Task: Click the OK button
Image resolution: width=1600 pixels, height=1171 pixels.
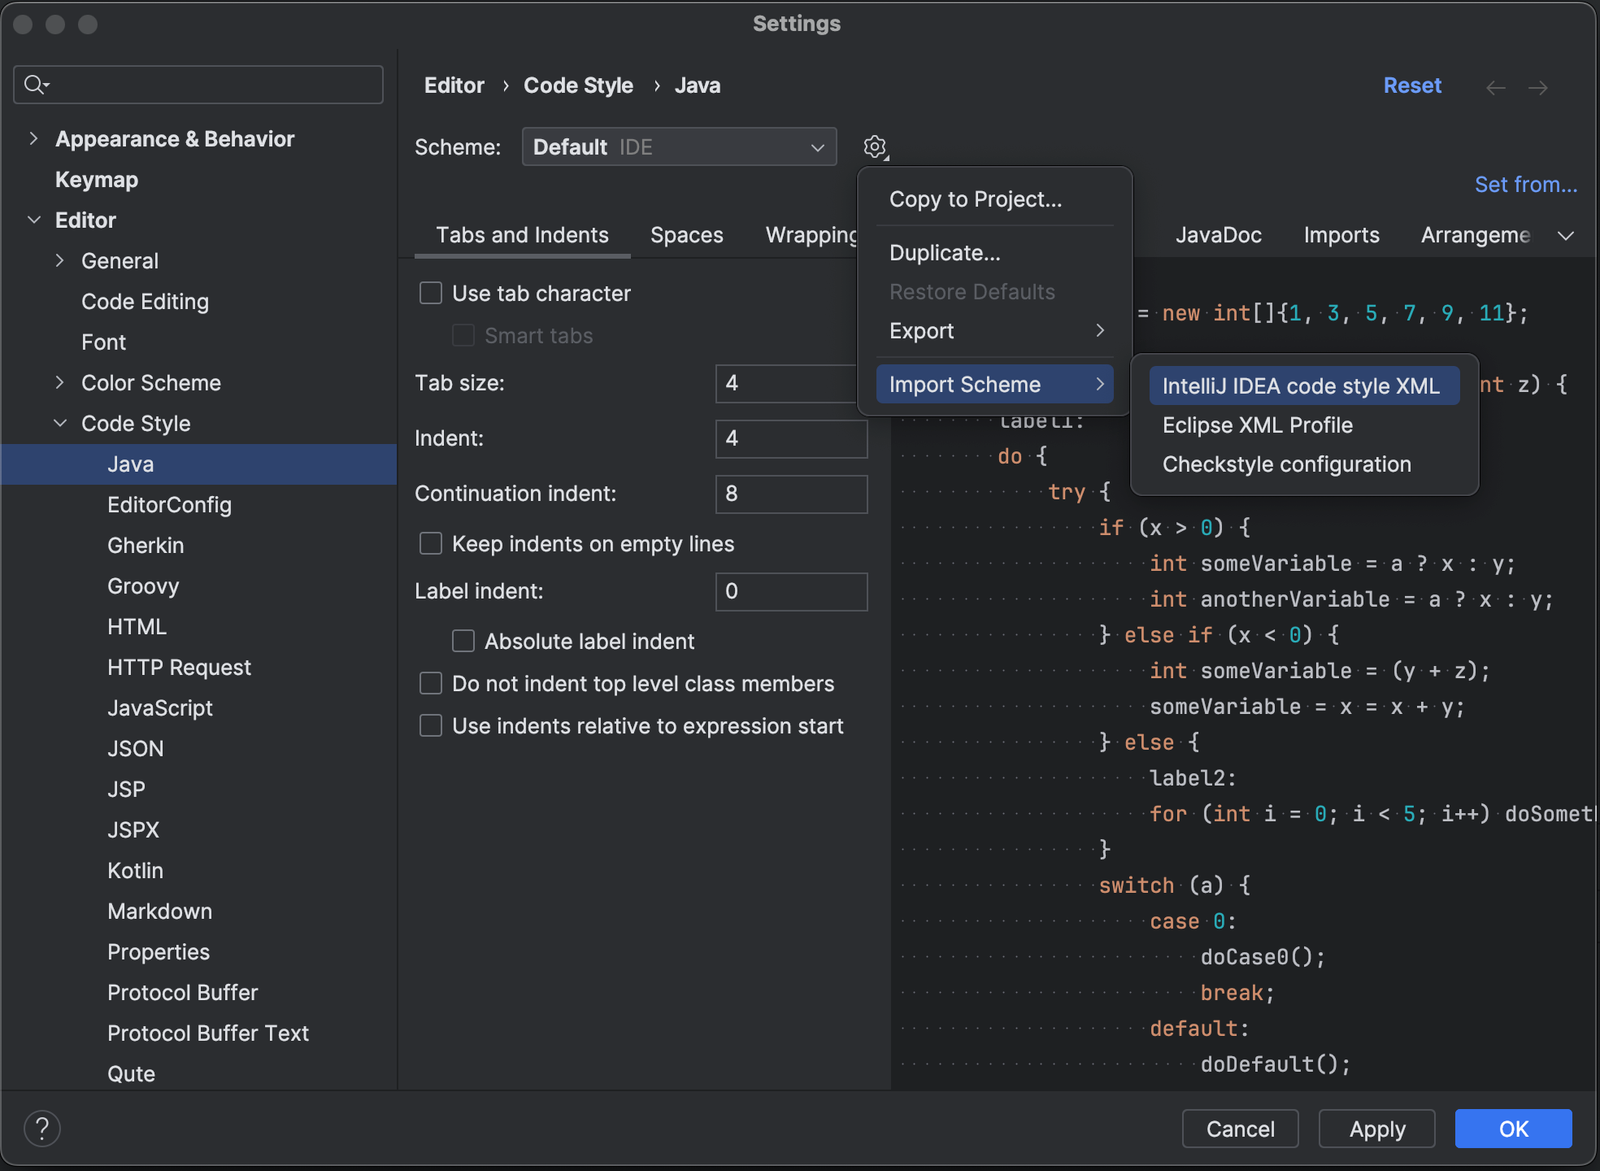Action: (x=1513, y=1129)
